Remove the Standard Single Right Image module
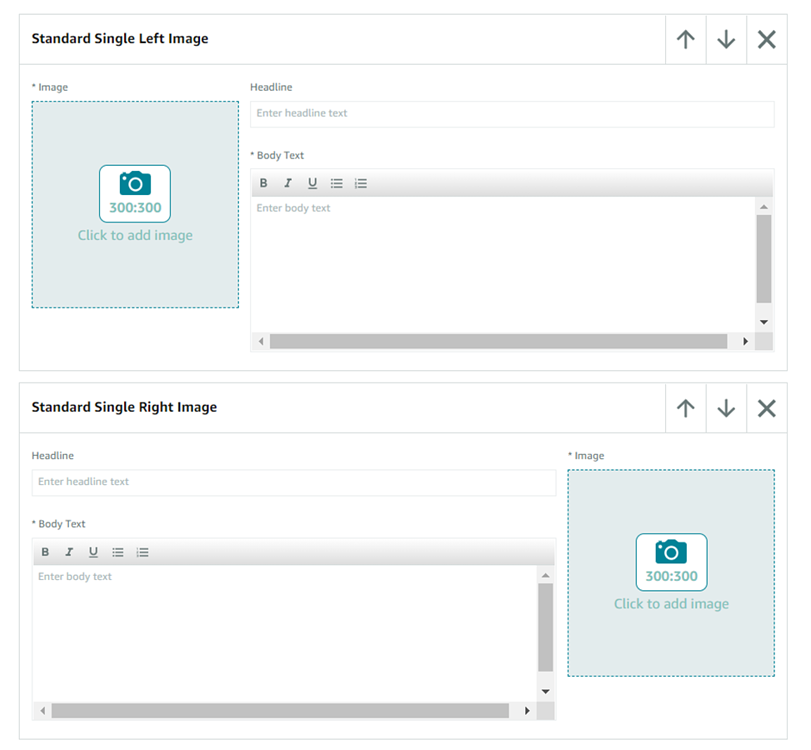 [766, 408]
